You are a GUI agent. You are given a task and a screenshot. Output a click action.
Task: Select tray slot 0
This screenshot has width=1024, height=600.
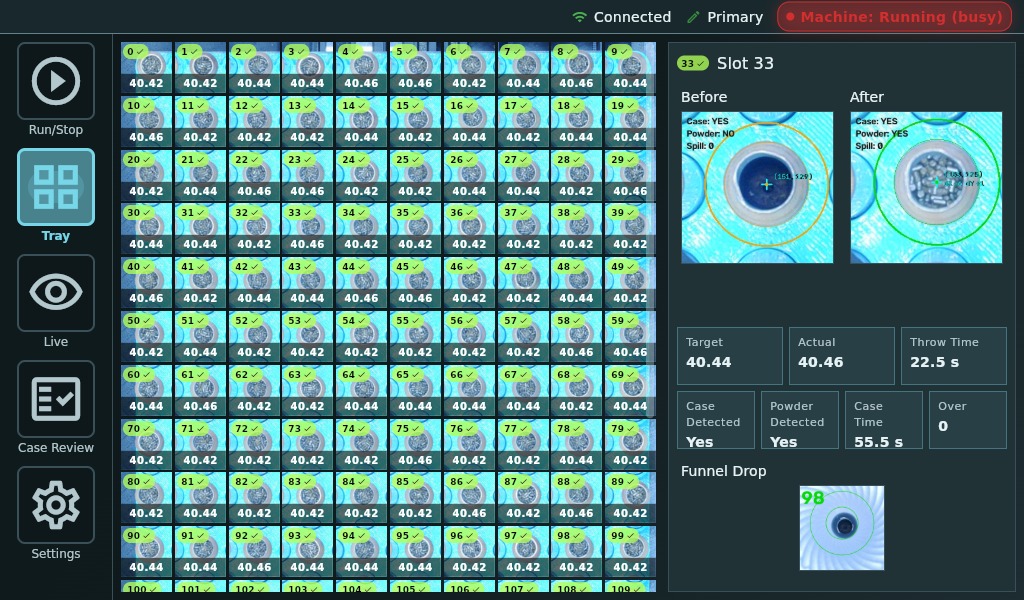point(146,67)
